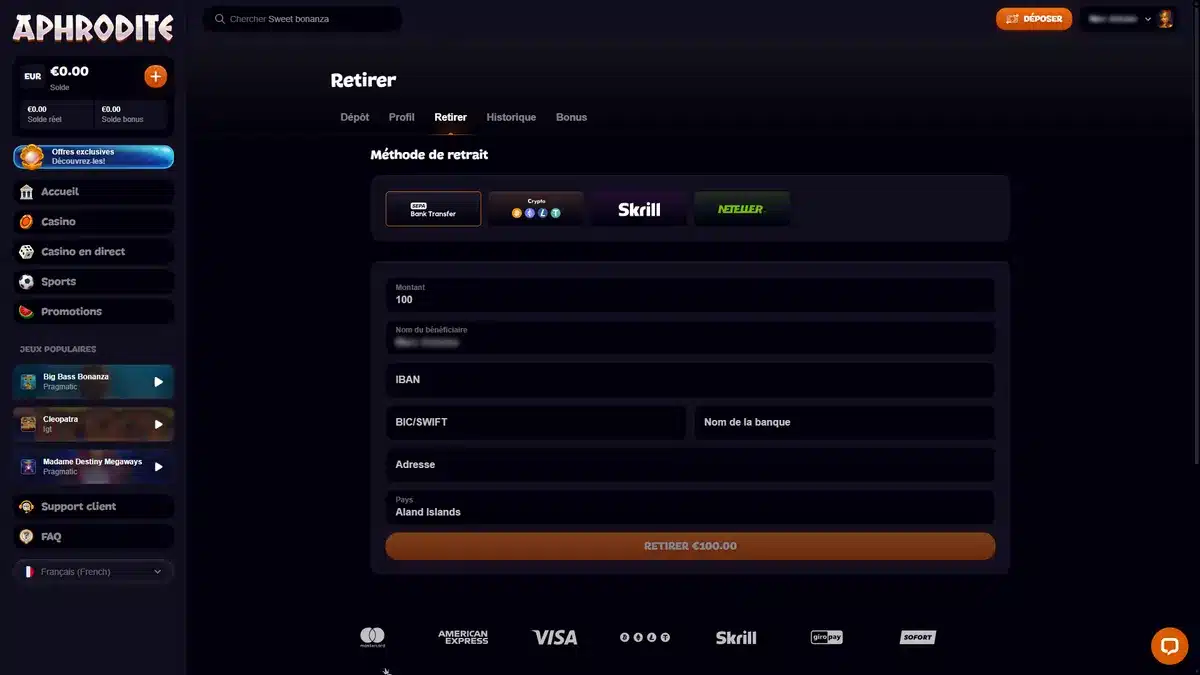
Task: Play Big Bass Bonanza from popular games
Action: click(158, 382)
